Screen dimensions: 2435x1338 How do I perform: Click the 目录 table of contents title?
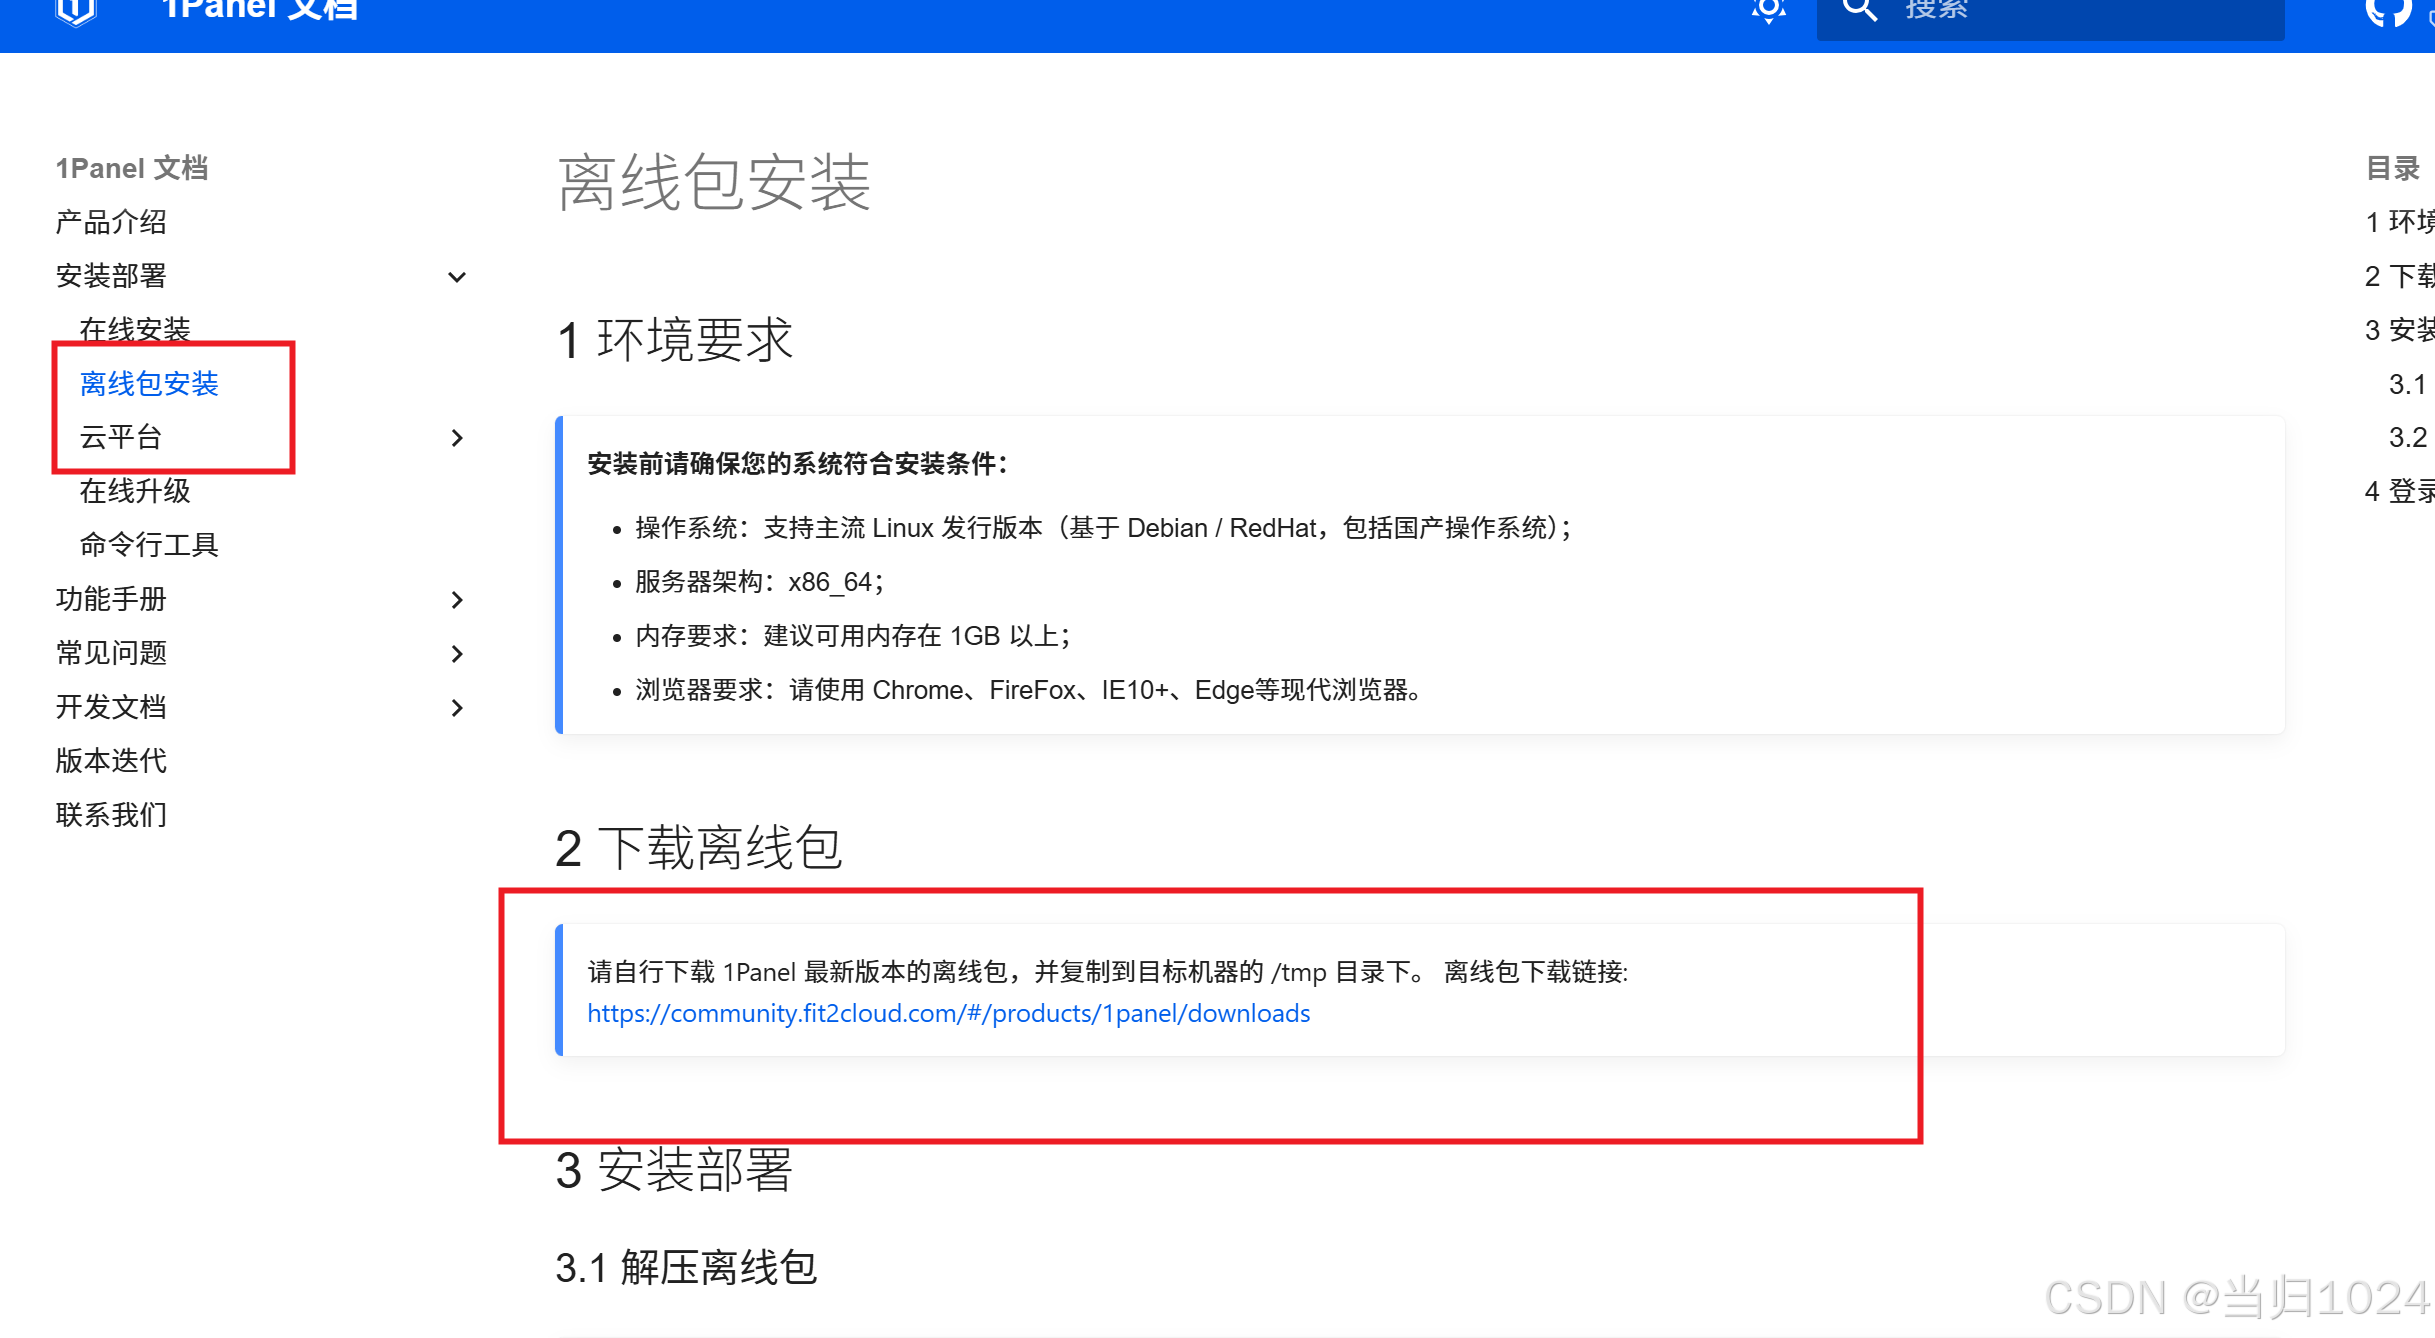[2393, 168]
